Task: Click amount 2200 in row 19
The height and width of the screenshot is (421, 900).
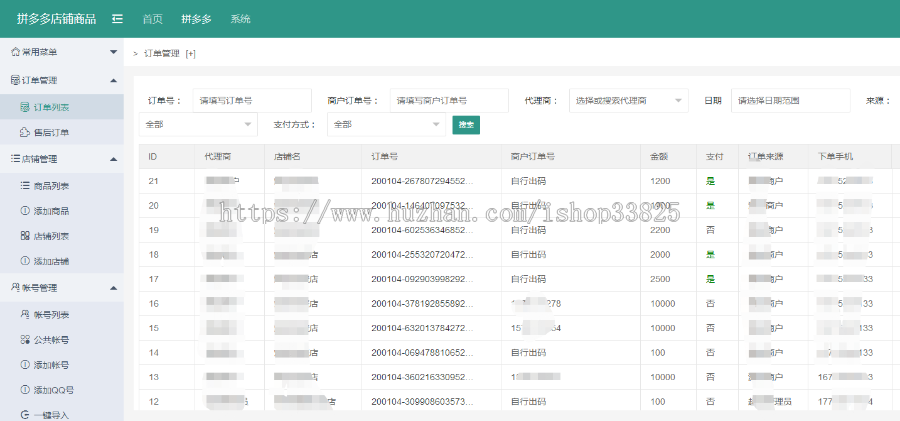Action: [660, 230]
